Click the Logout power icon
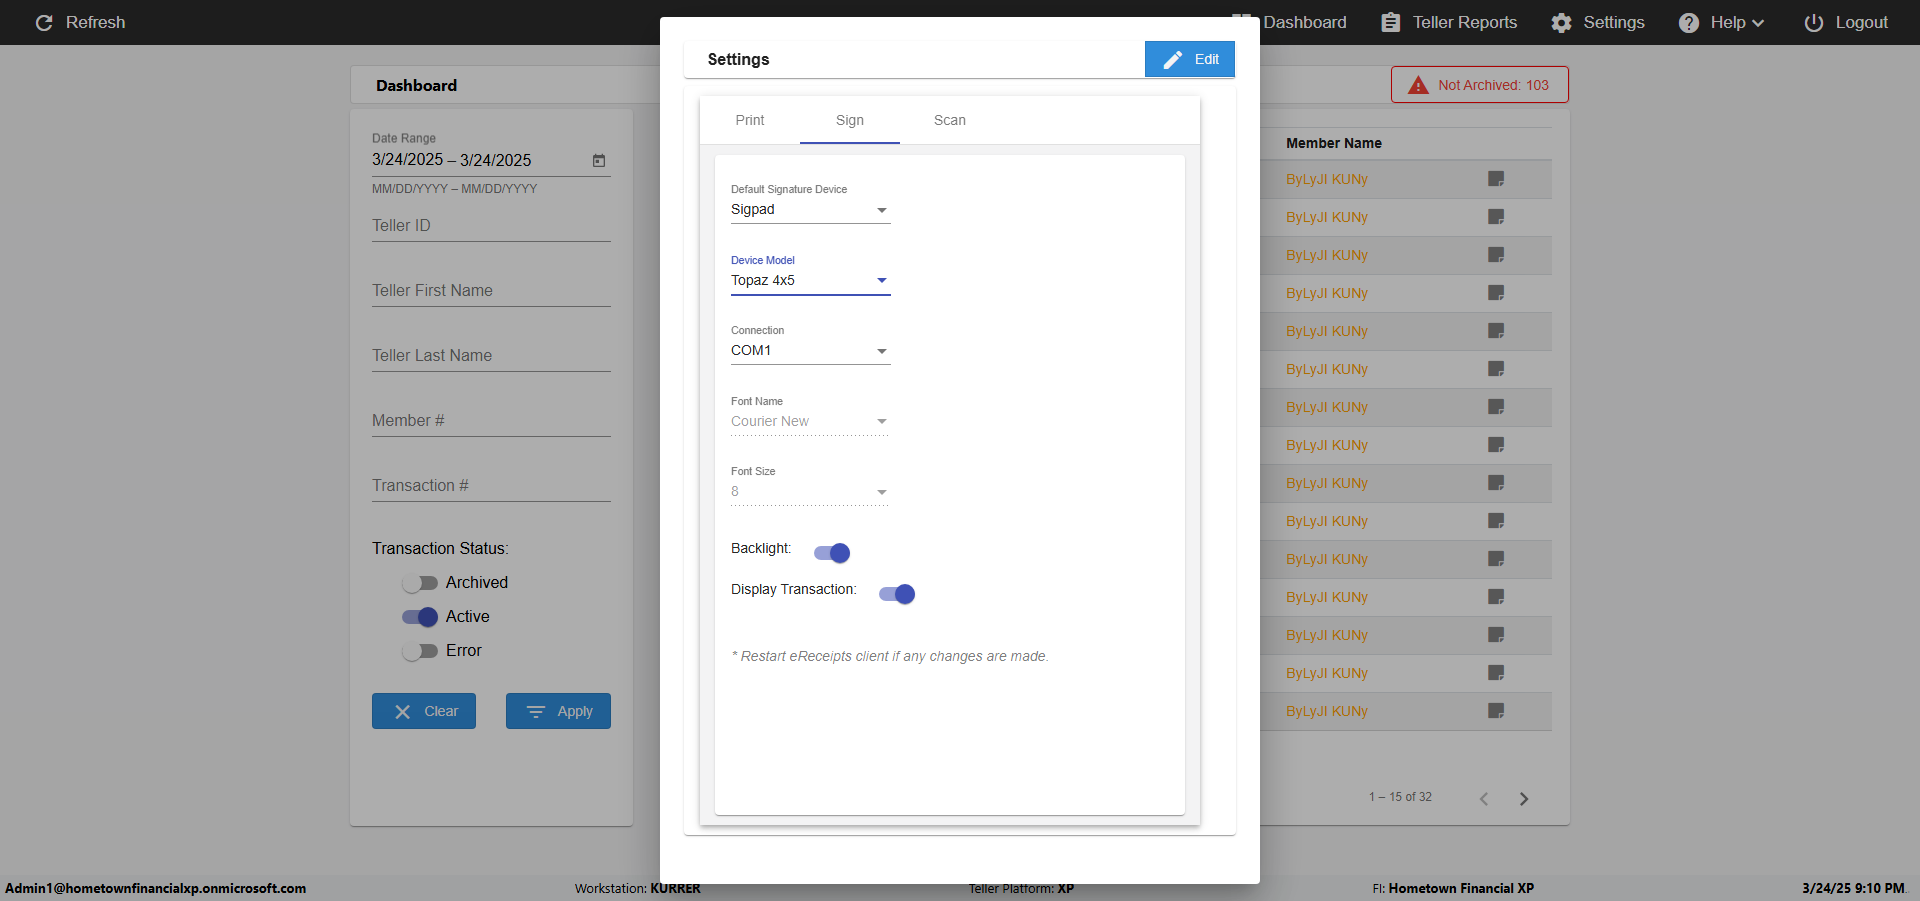 click(1813, 23)
